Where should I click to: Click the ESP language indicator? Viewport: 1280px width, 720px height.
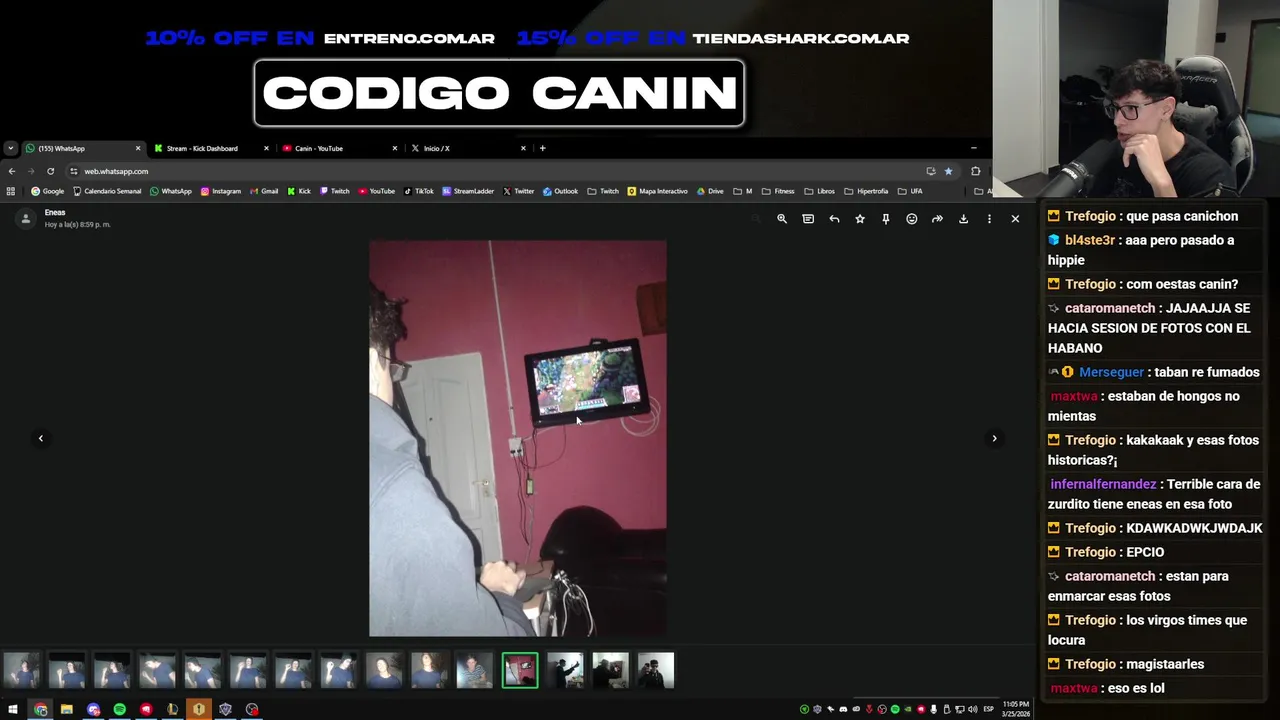pyautogui.click(x=988, y=709)
